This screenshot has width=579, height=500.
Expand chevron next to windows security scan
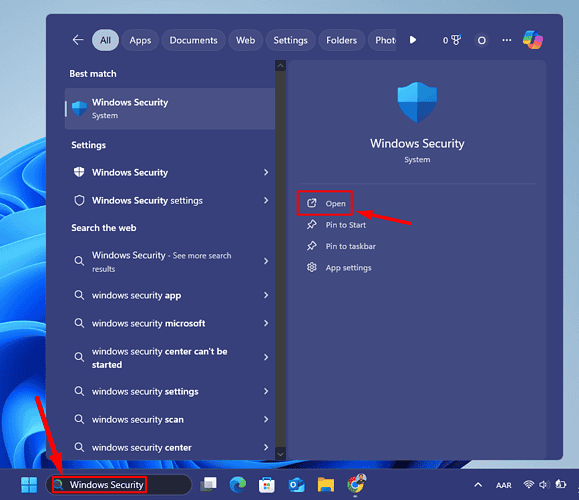coord(266,419)
